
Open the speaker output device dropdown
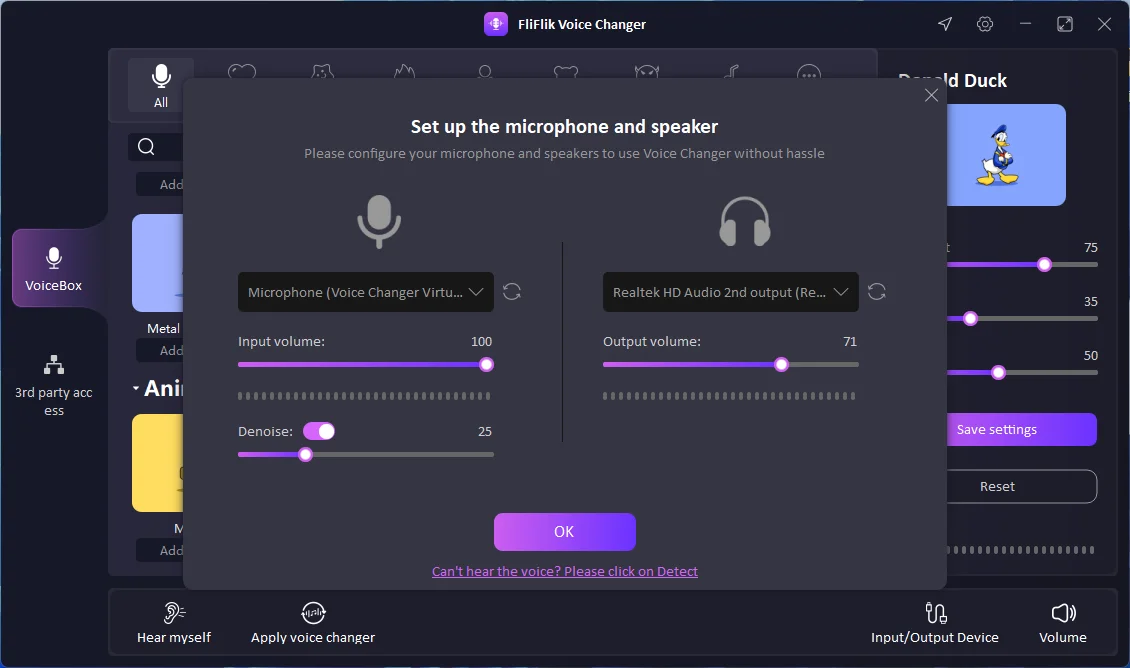730,291
